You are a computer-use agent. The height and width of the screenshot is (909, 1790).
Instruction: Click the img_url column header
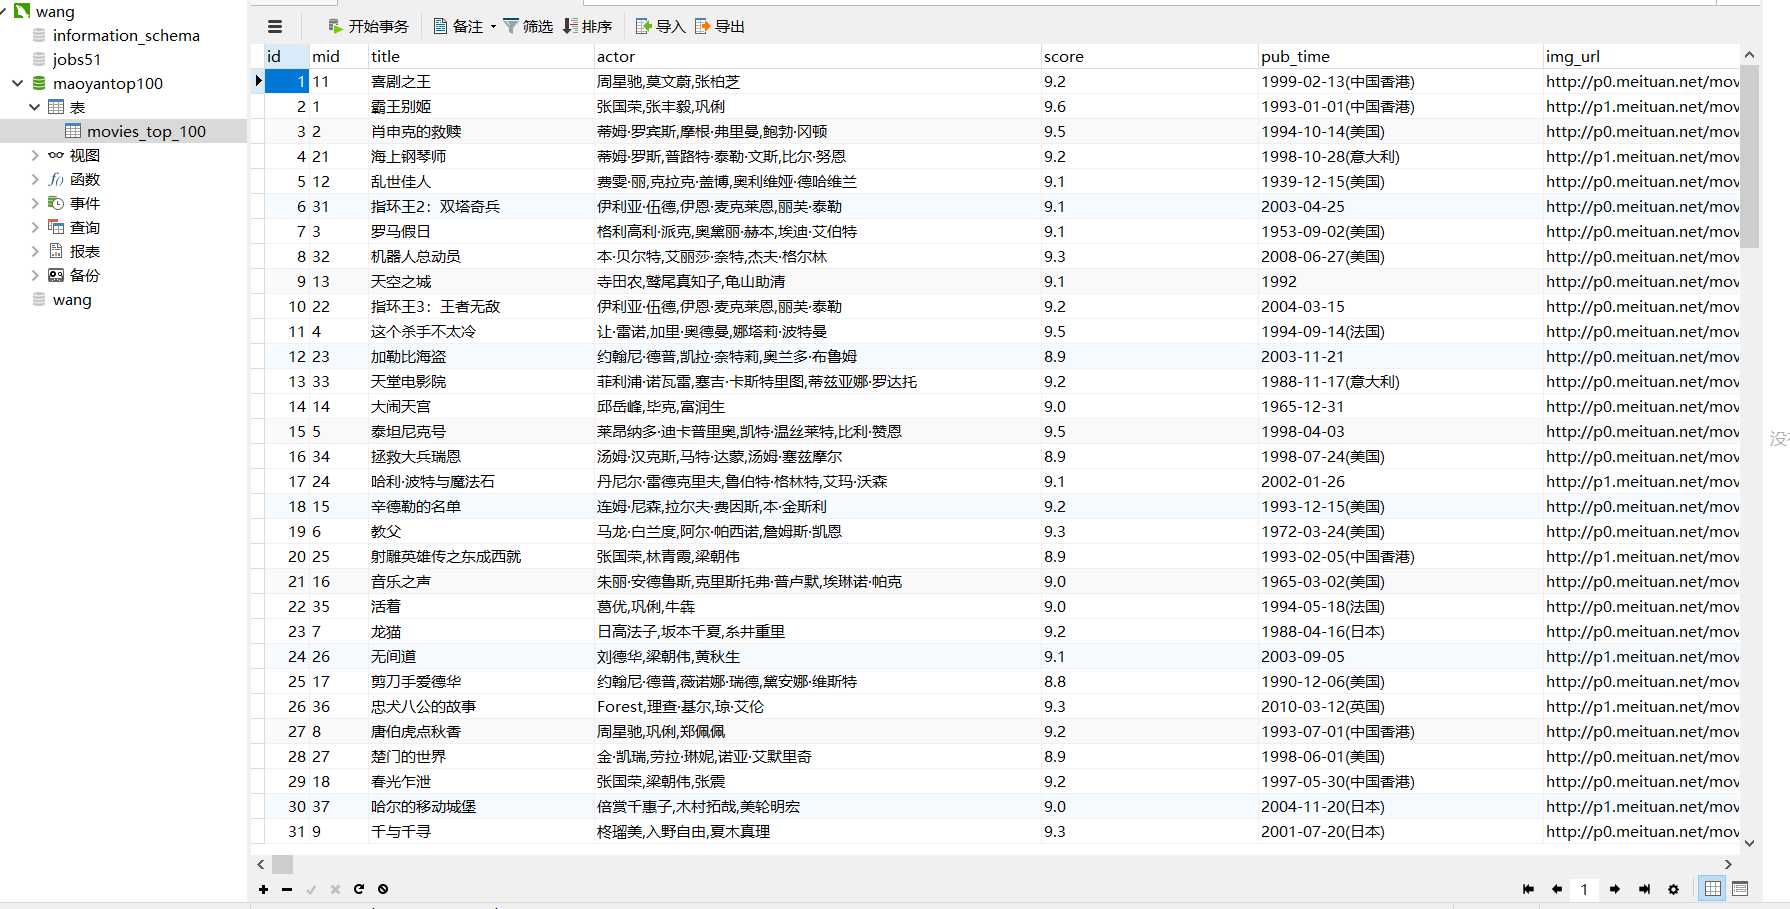1641,57
